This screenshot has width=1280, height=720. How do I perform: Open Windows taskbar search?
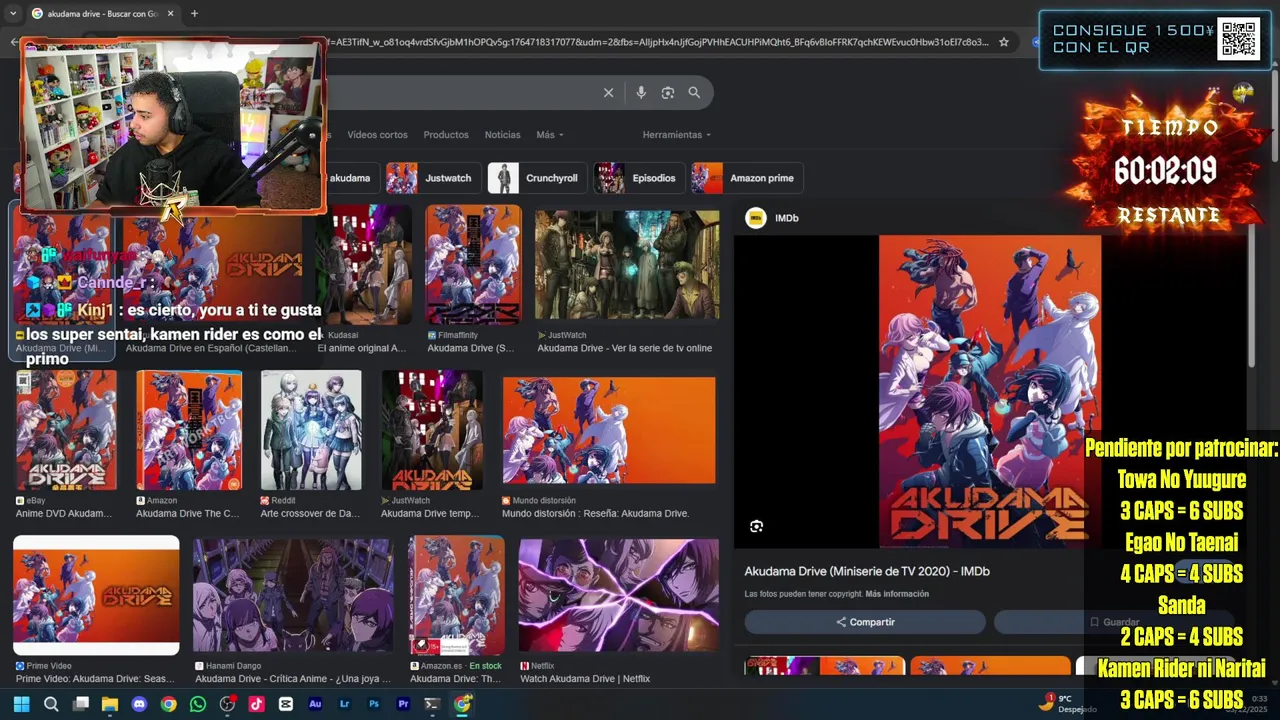click(x=51, y=704)
